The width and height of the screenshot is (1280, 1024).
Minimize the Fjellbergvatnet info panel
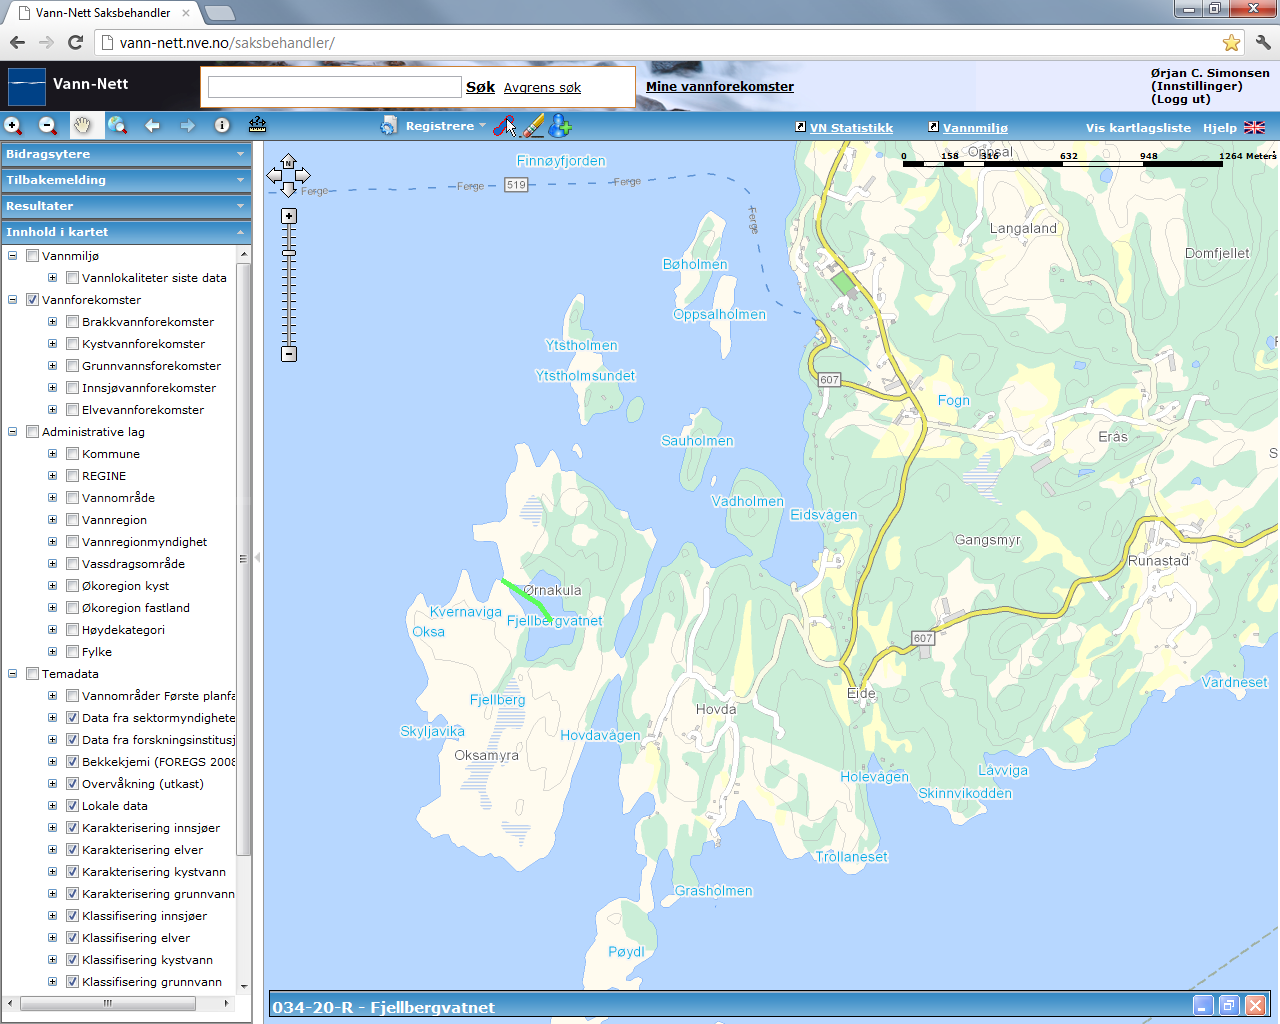[1203, 1006]
